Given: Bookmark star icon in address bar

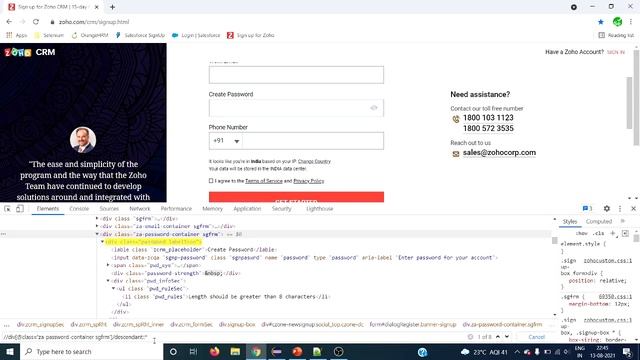Looking at the screenshot, I should pyautogui.click(x=600, y=22).
